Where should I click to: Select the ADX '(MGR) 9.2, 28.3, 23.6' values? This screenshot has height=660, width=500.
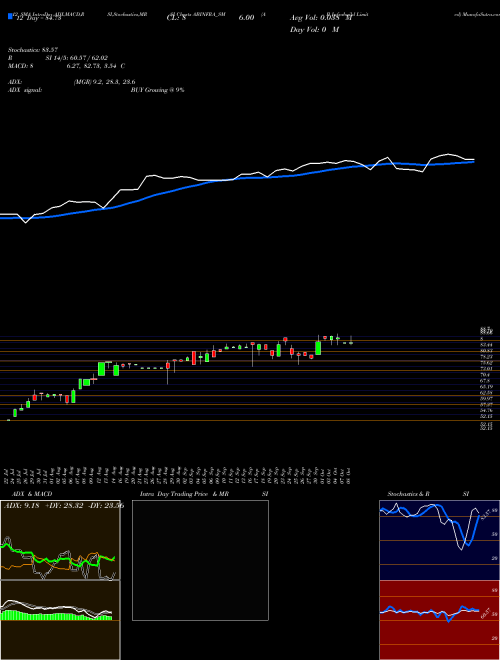pos(104,82)
